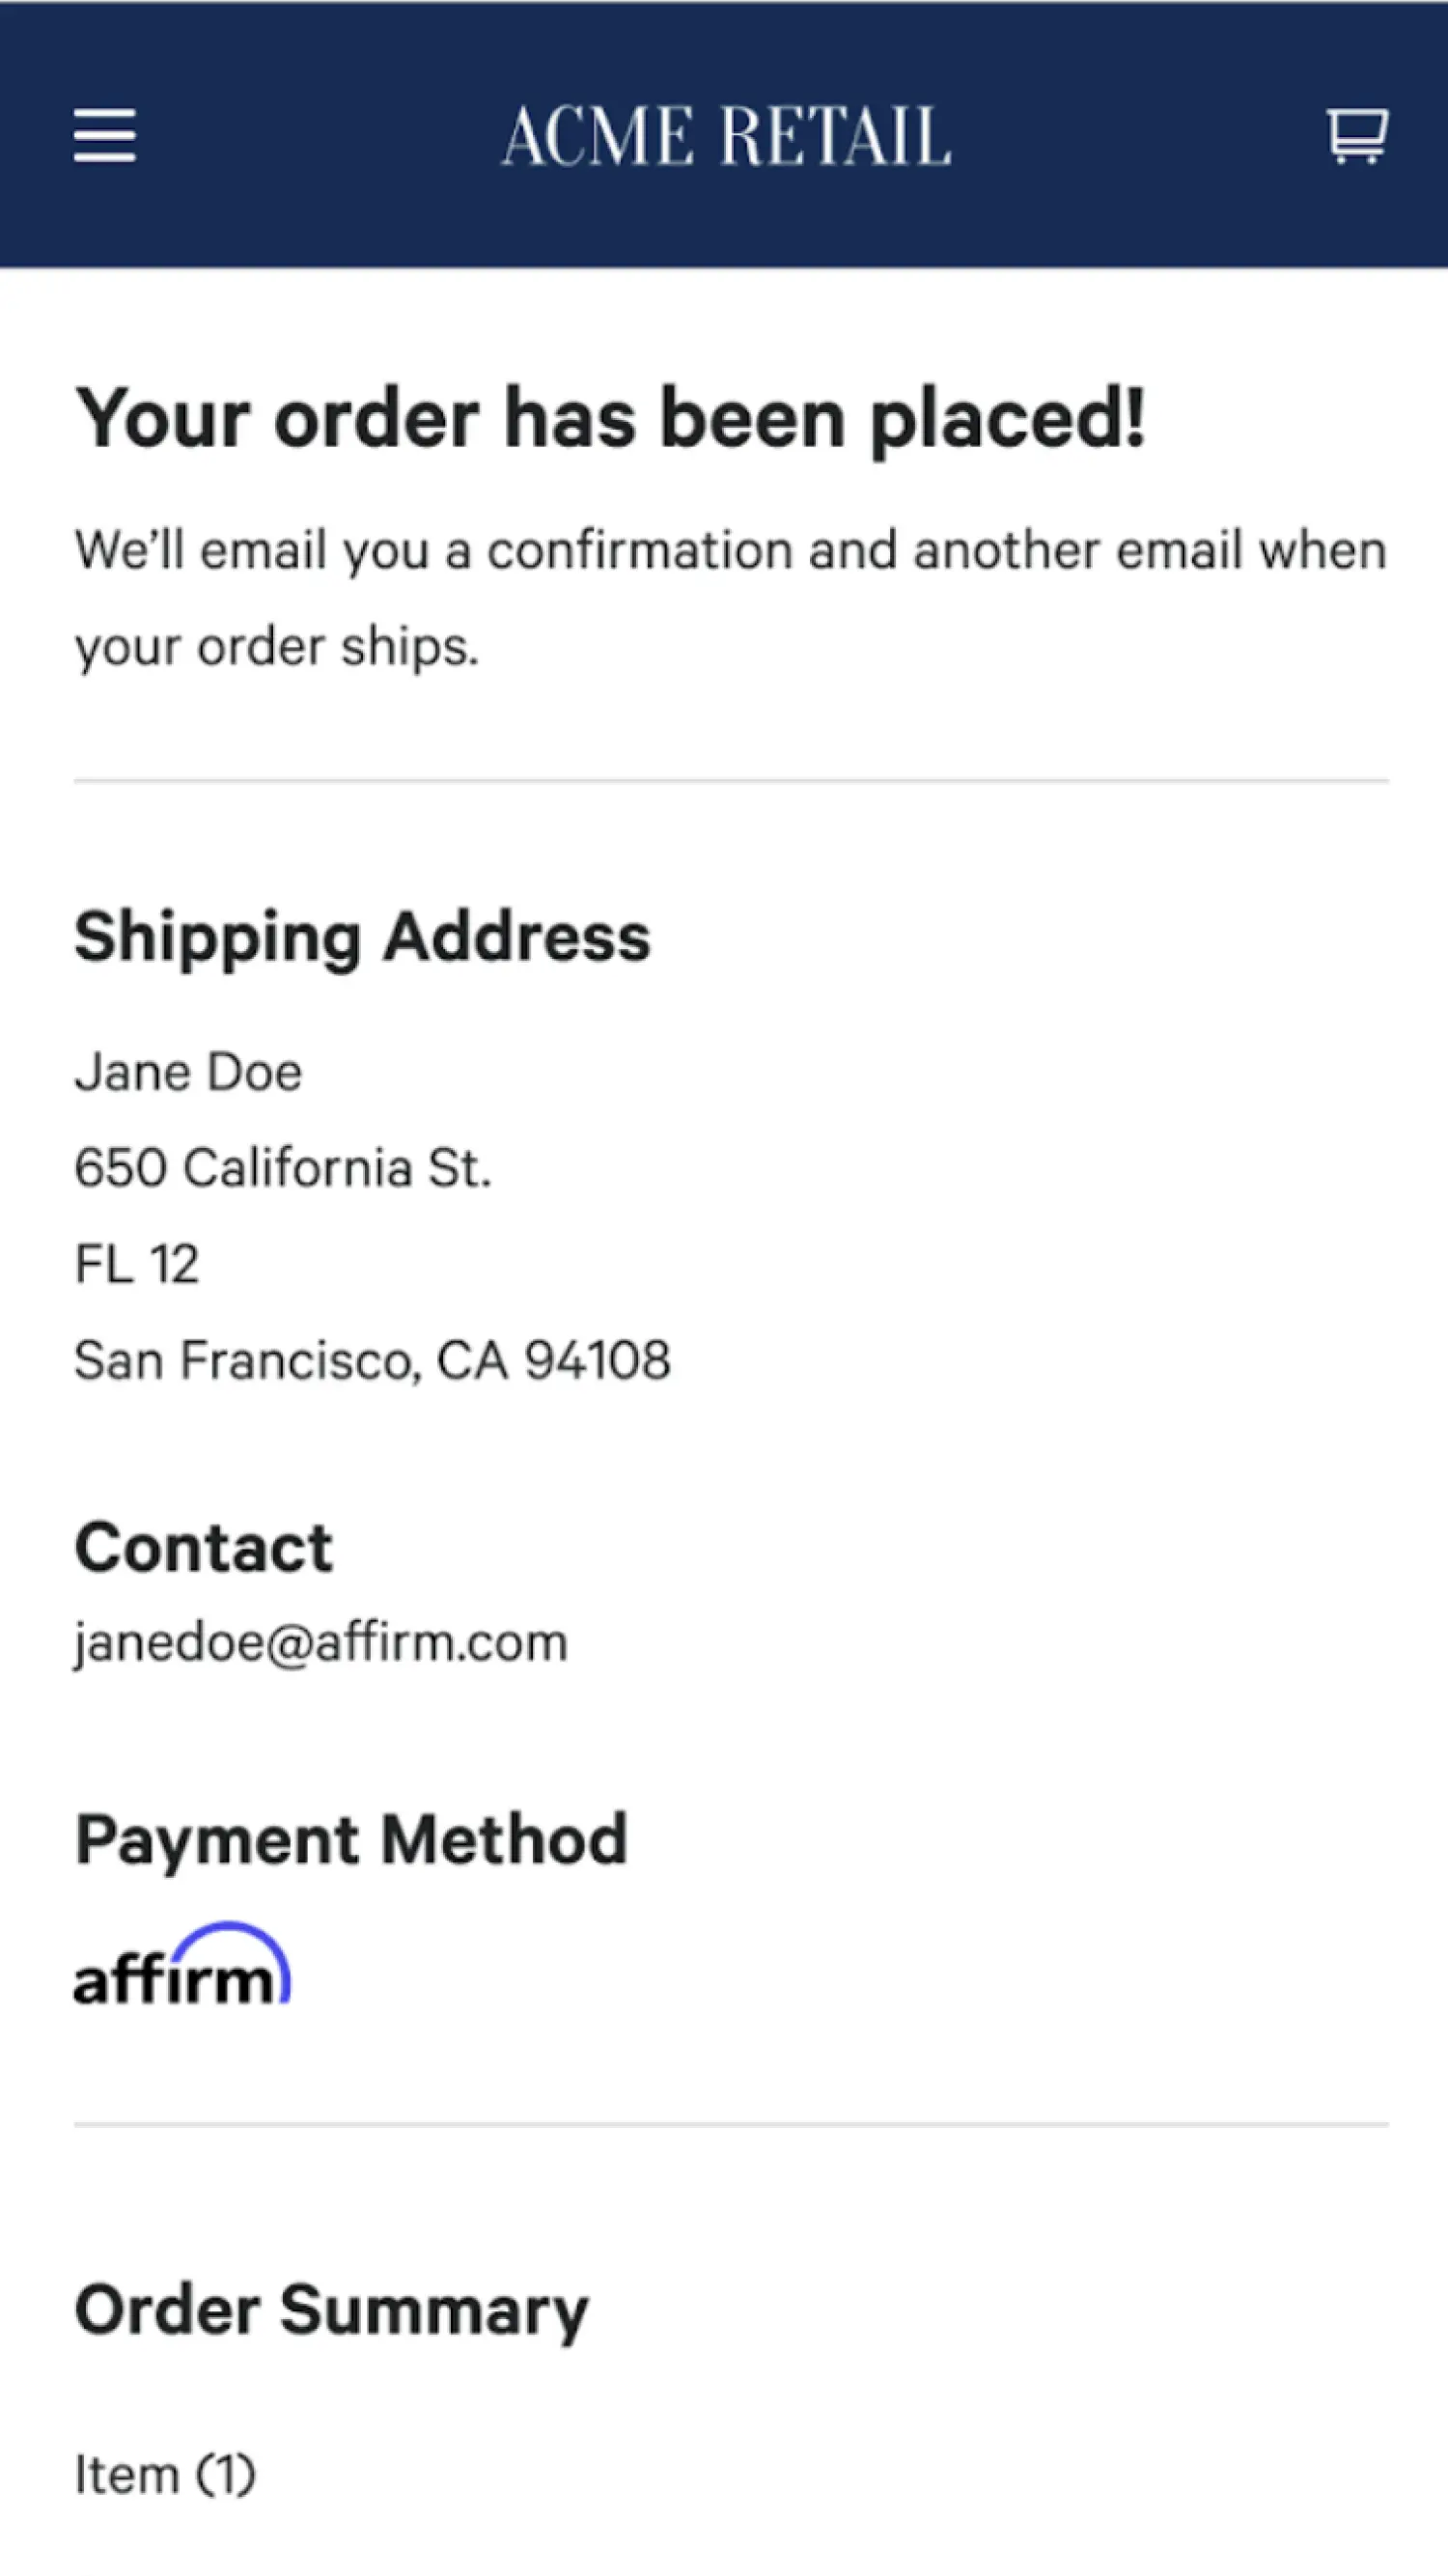Open the hamburger navigation menu
This screenshot has height=2576, width=1448.
click(x=104, y=135)
